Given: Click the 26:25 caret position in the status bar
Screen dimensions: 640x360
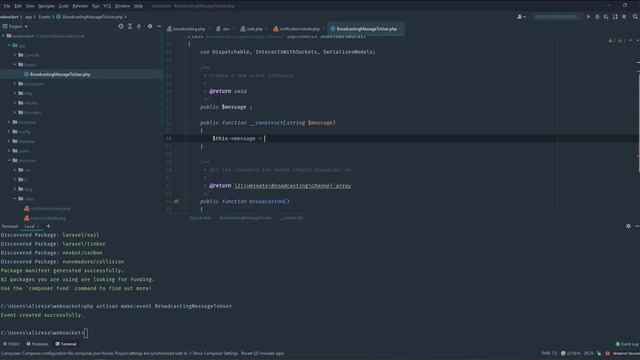Looking at the screenshot, I should point(589,353).
